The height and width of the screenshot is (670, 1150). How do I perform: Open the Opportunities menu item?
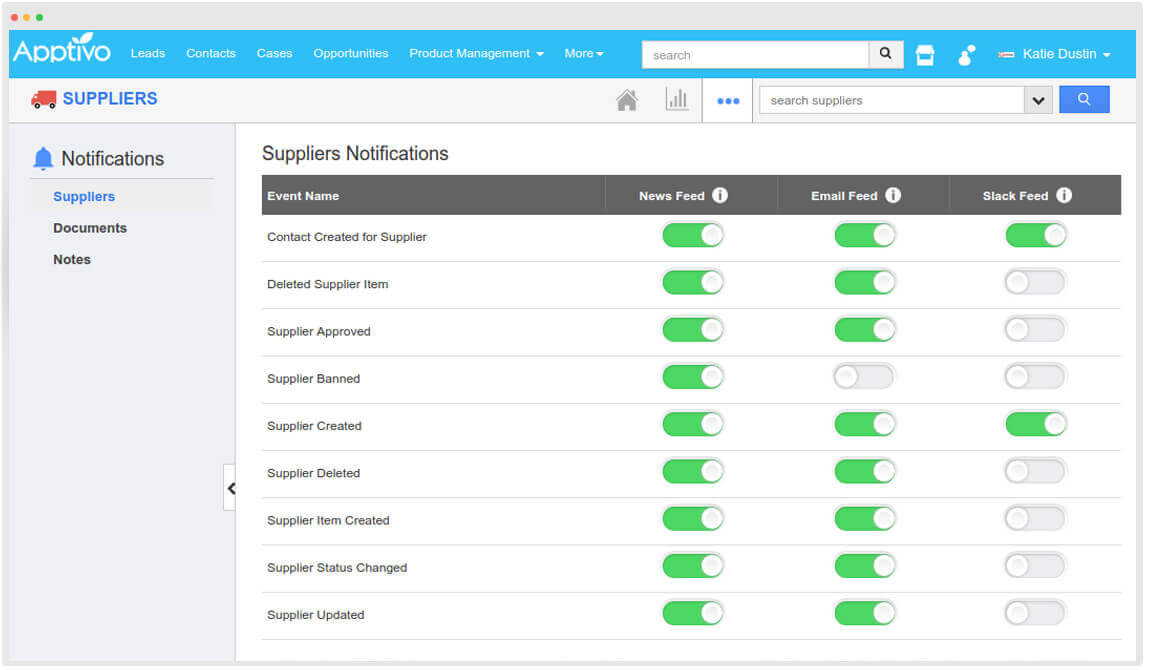350,54
